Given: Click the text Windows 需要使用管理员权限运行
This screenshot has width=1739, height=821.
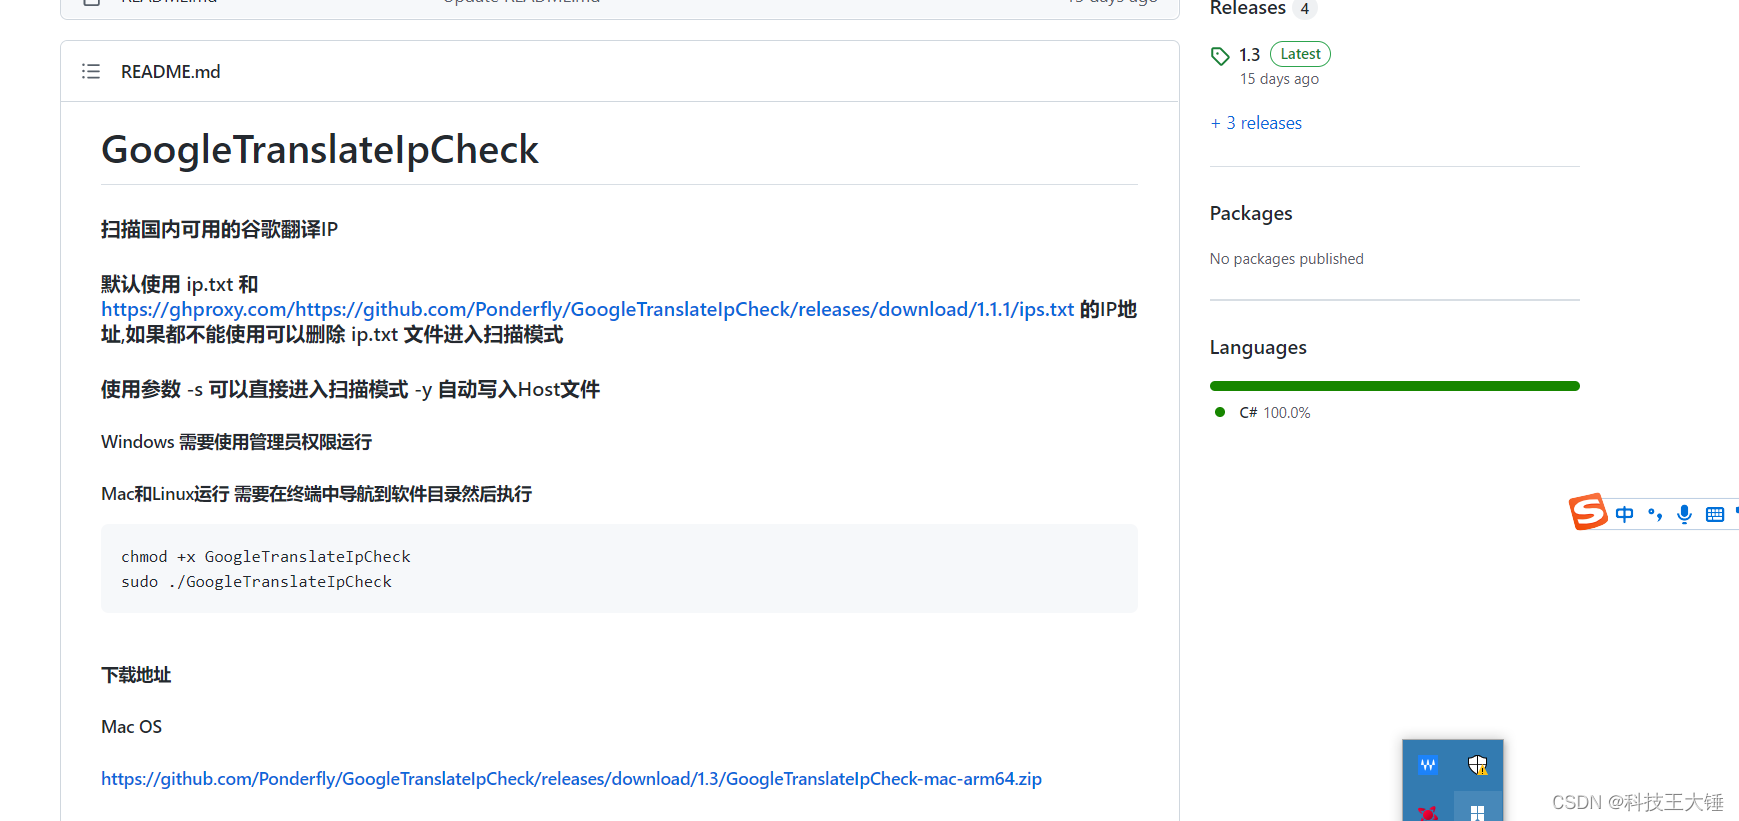Looking at the screenshot, I should [x=236, y=442].
